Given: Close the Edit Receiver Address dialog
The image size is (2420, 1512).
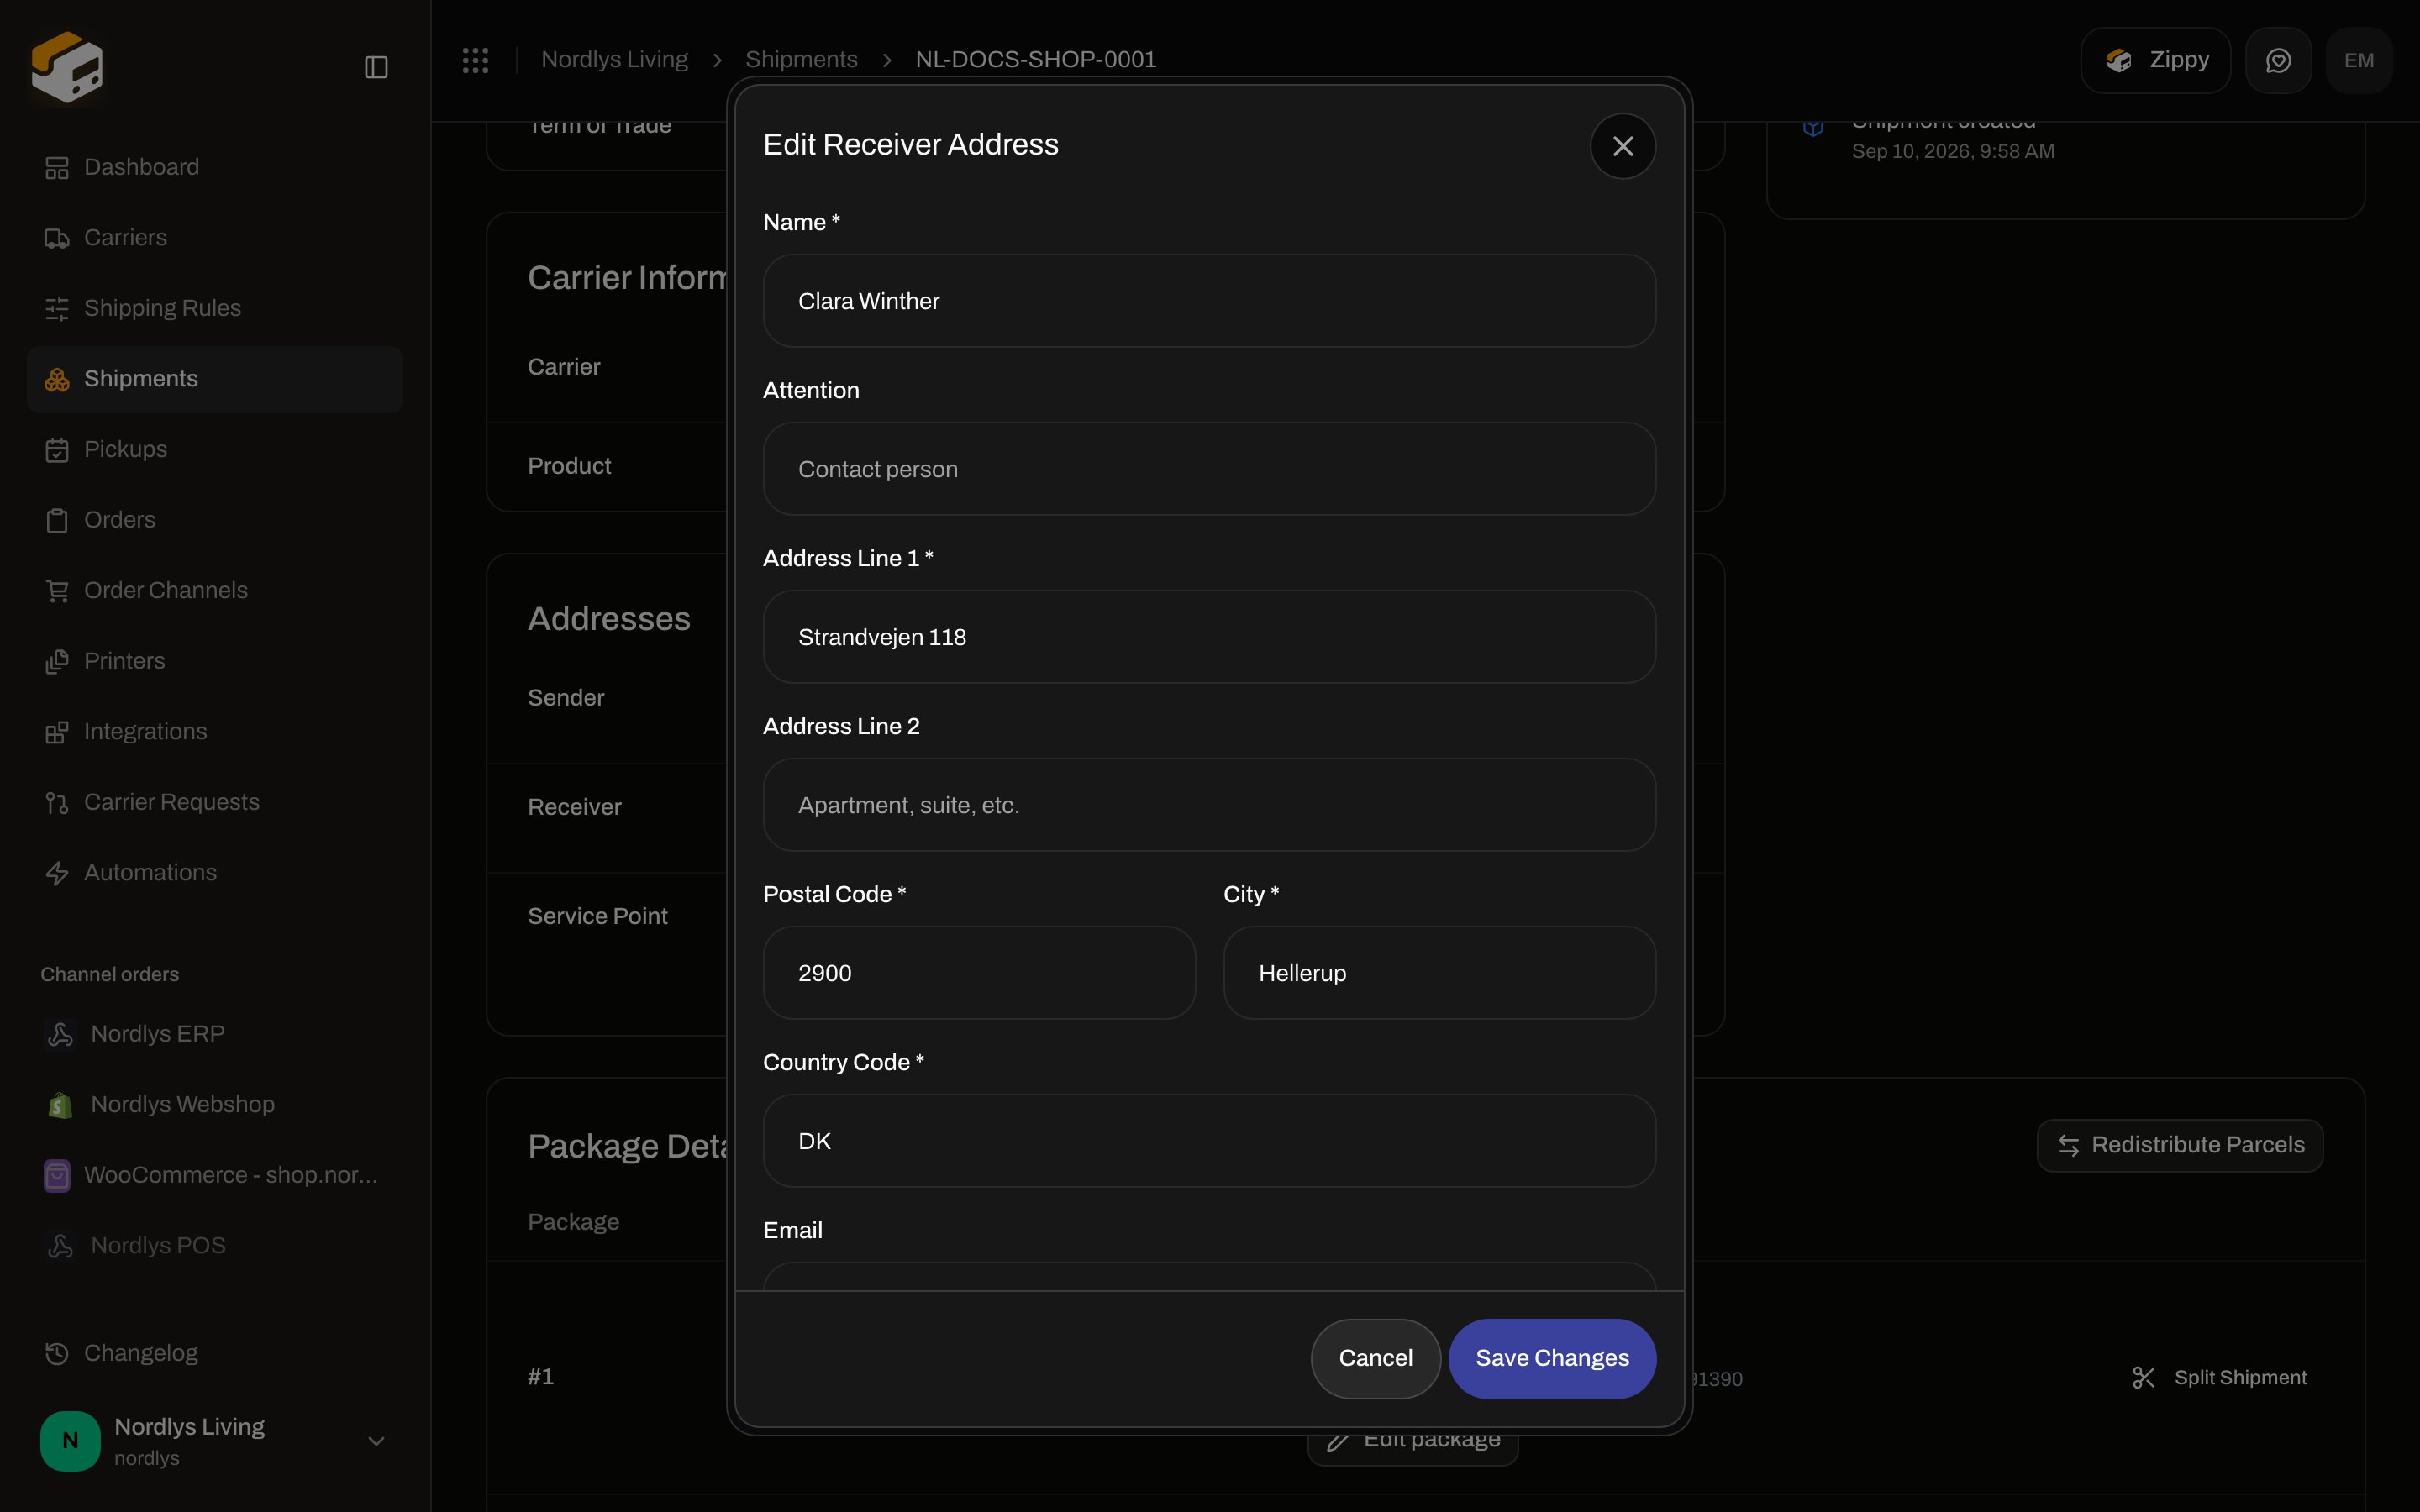Looking at the screenshot, I should point(1622,146).
